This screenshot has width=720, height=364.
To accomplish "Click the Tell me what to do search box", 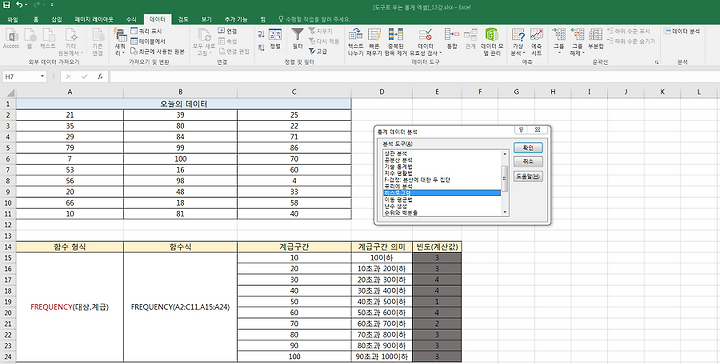I will pos(314,19).
